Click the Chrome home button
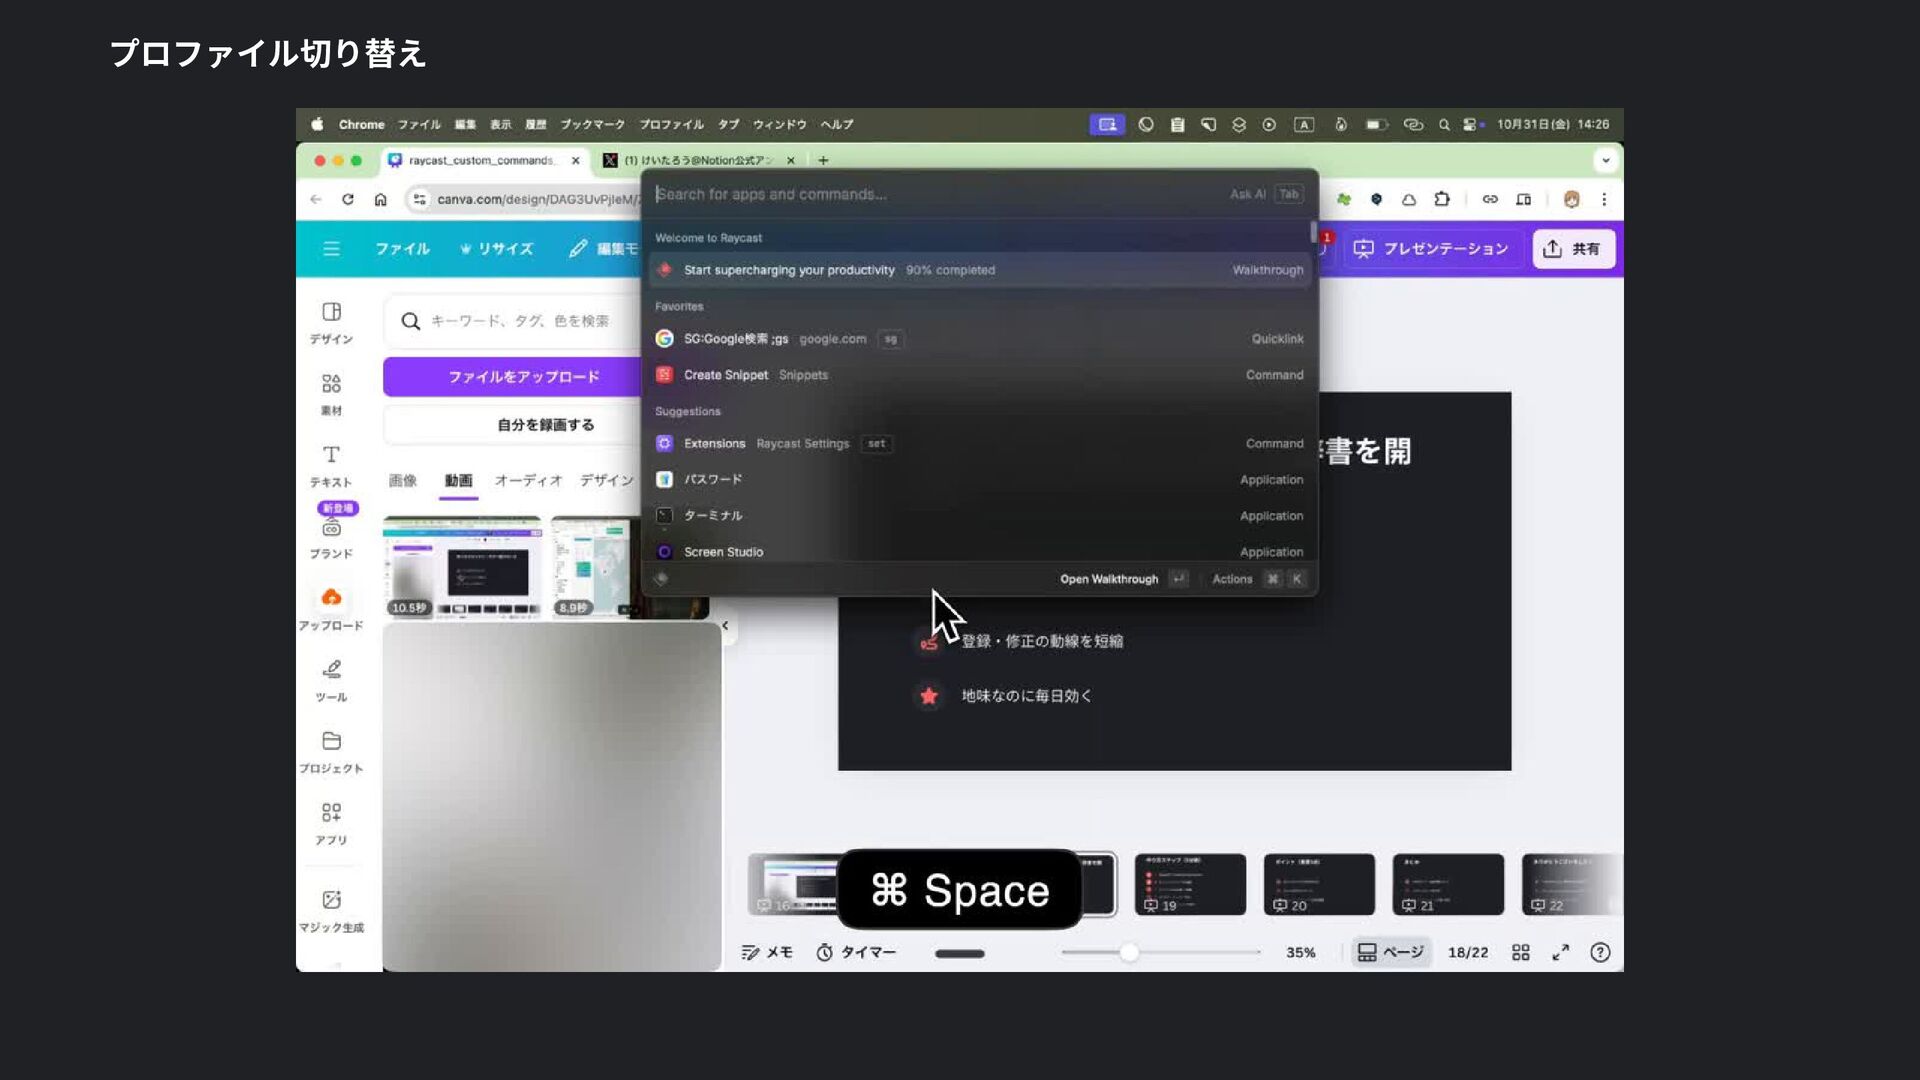 [381, 199]
